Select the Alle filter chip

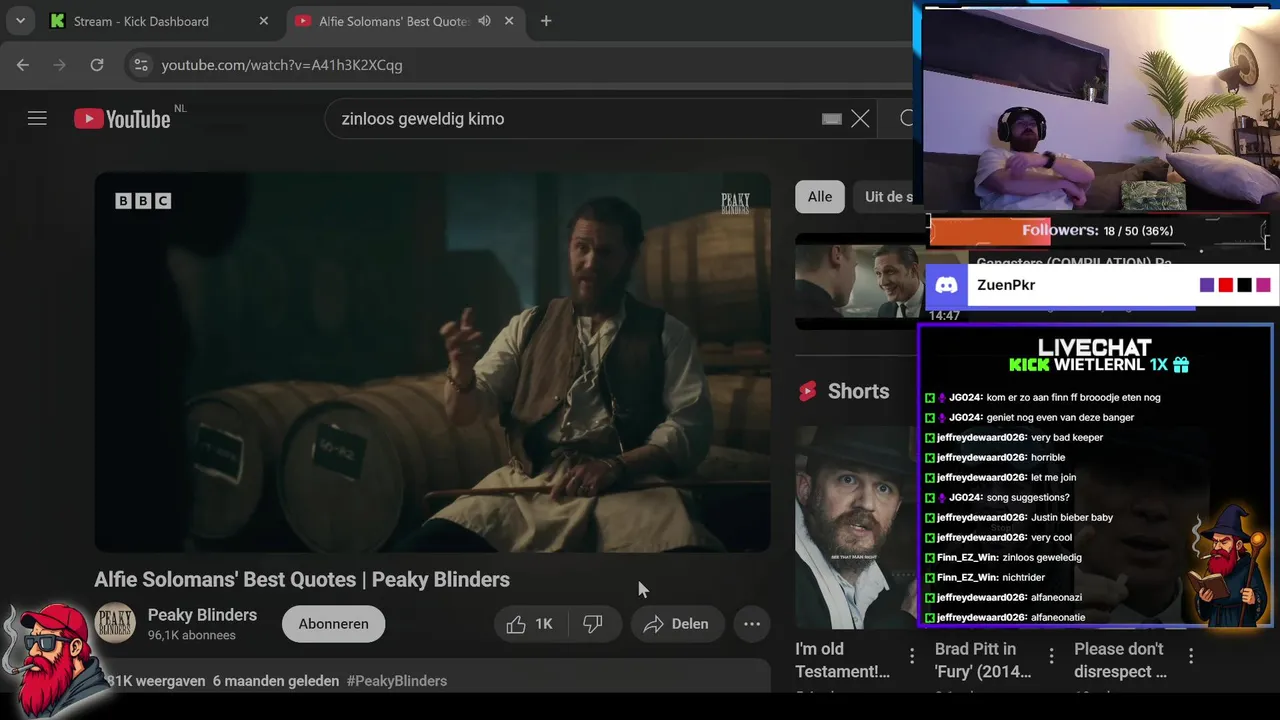pos(820,197)
